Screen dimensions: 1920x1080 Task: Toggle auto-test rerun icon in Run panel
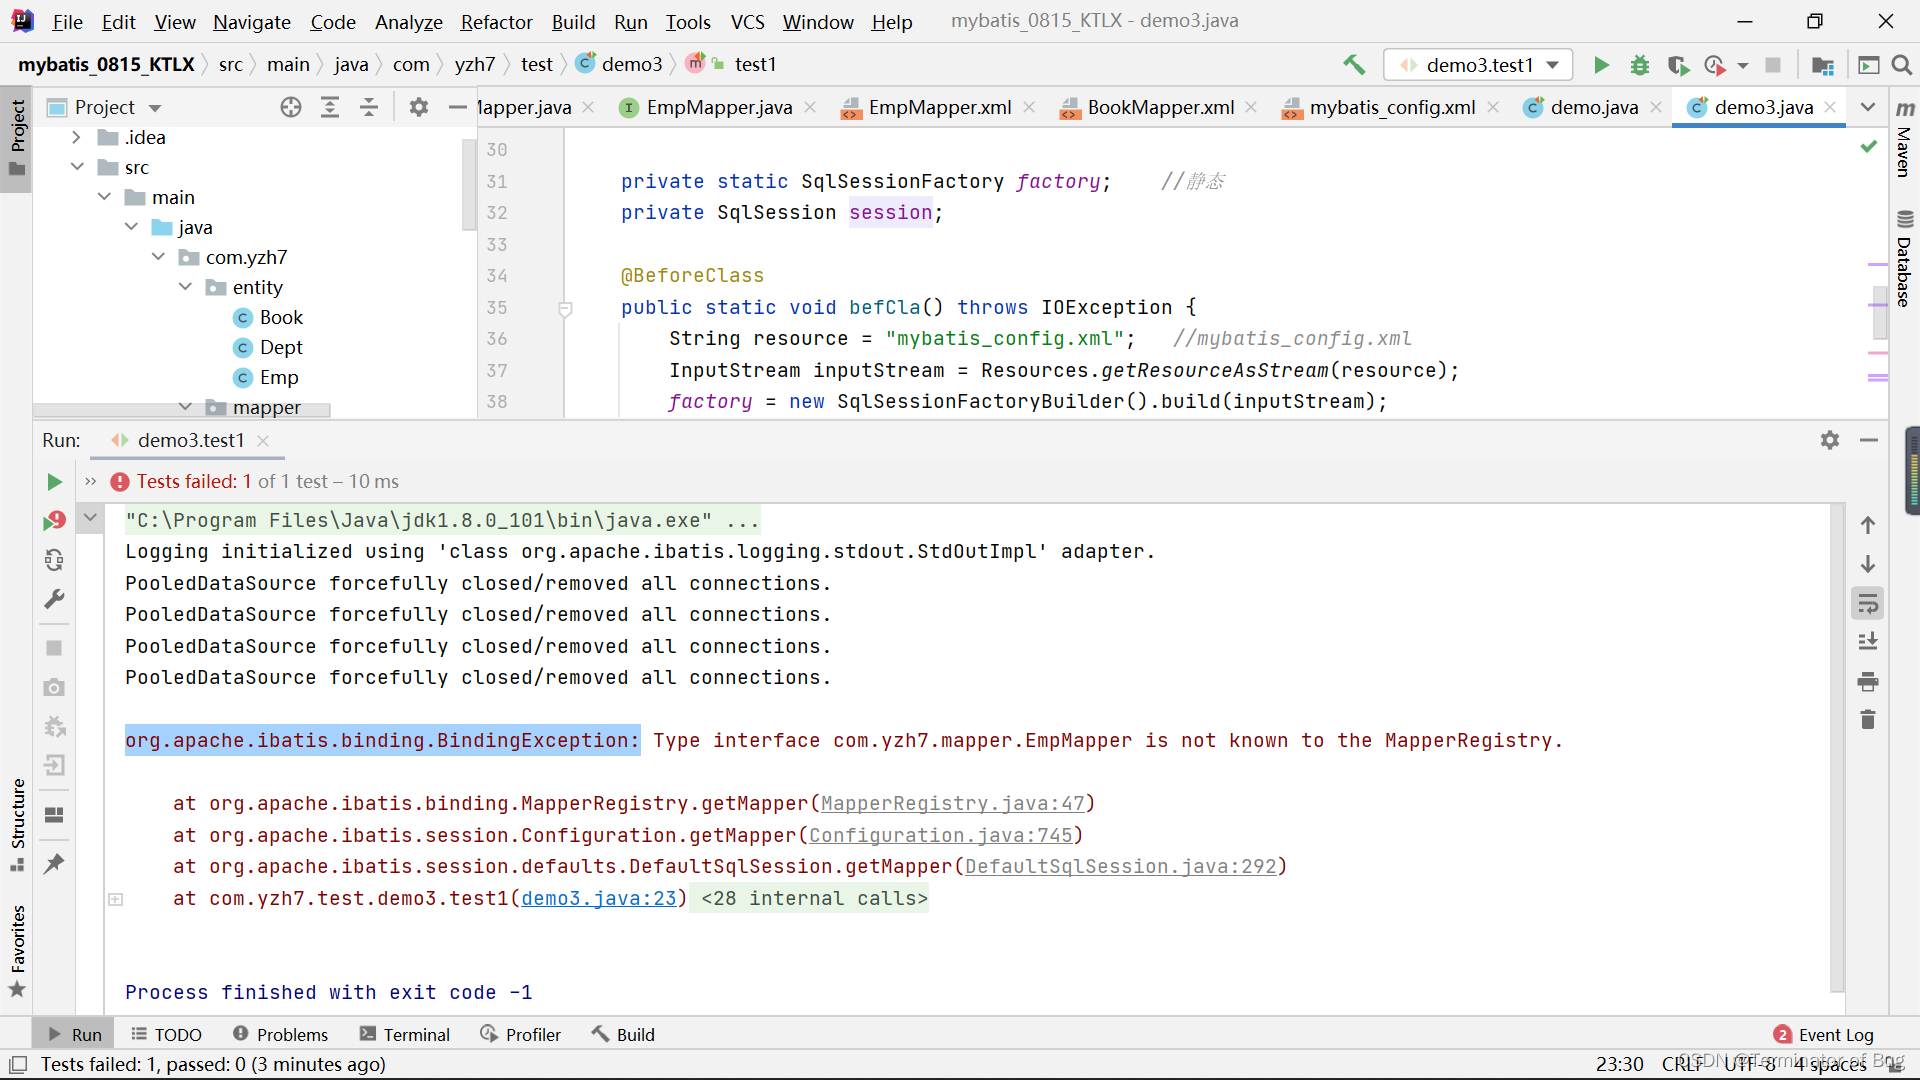(54, 560)
